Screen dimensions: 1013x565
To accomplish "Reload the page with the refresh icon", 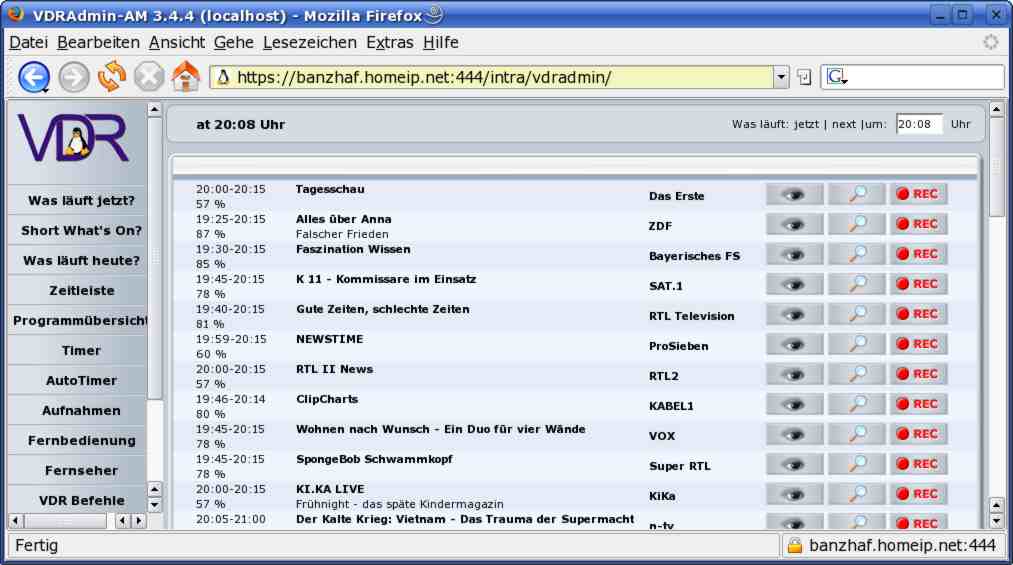I will (112, 77).
